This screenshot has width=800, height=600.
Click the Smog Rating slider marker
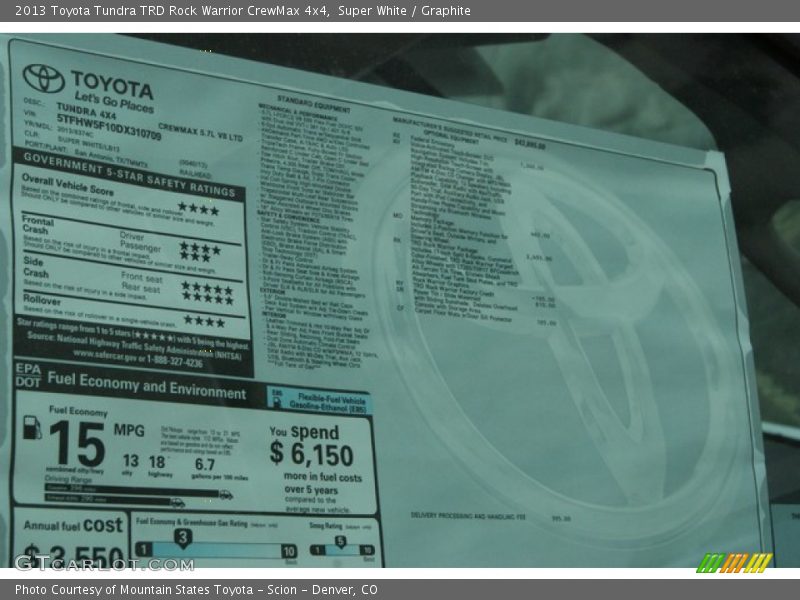click(340, 543)
